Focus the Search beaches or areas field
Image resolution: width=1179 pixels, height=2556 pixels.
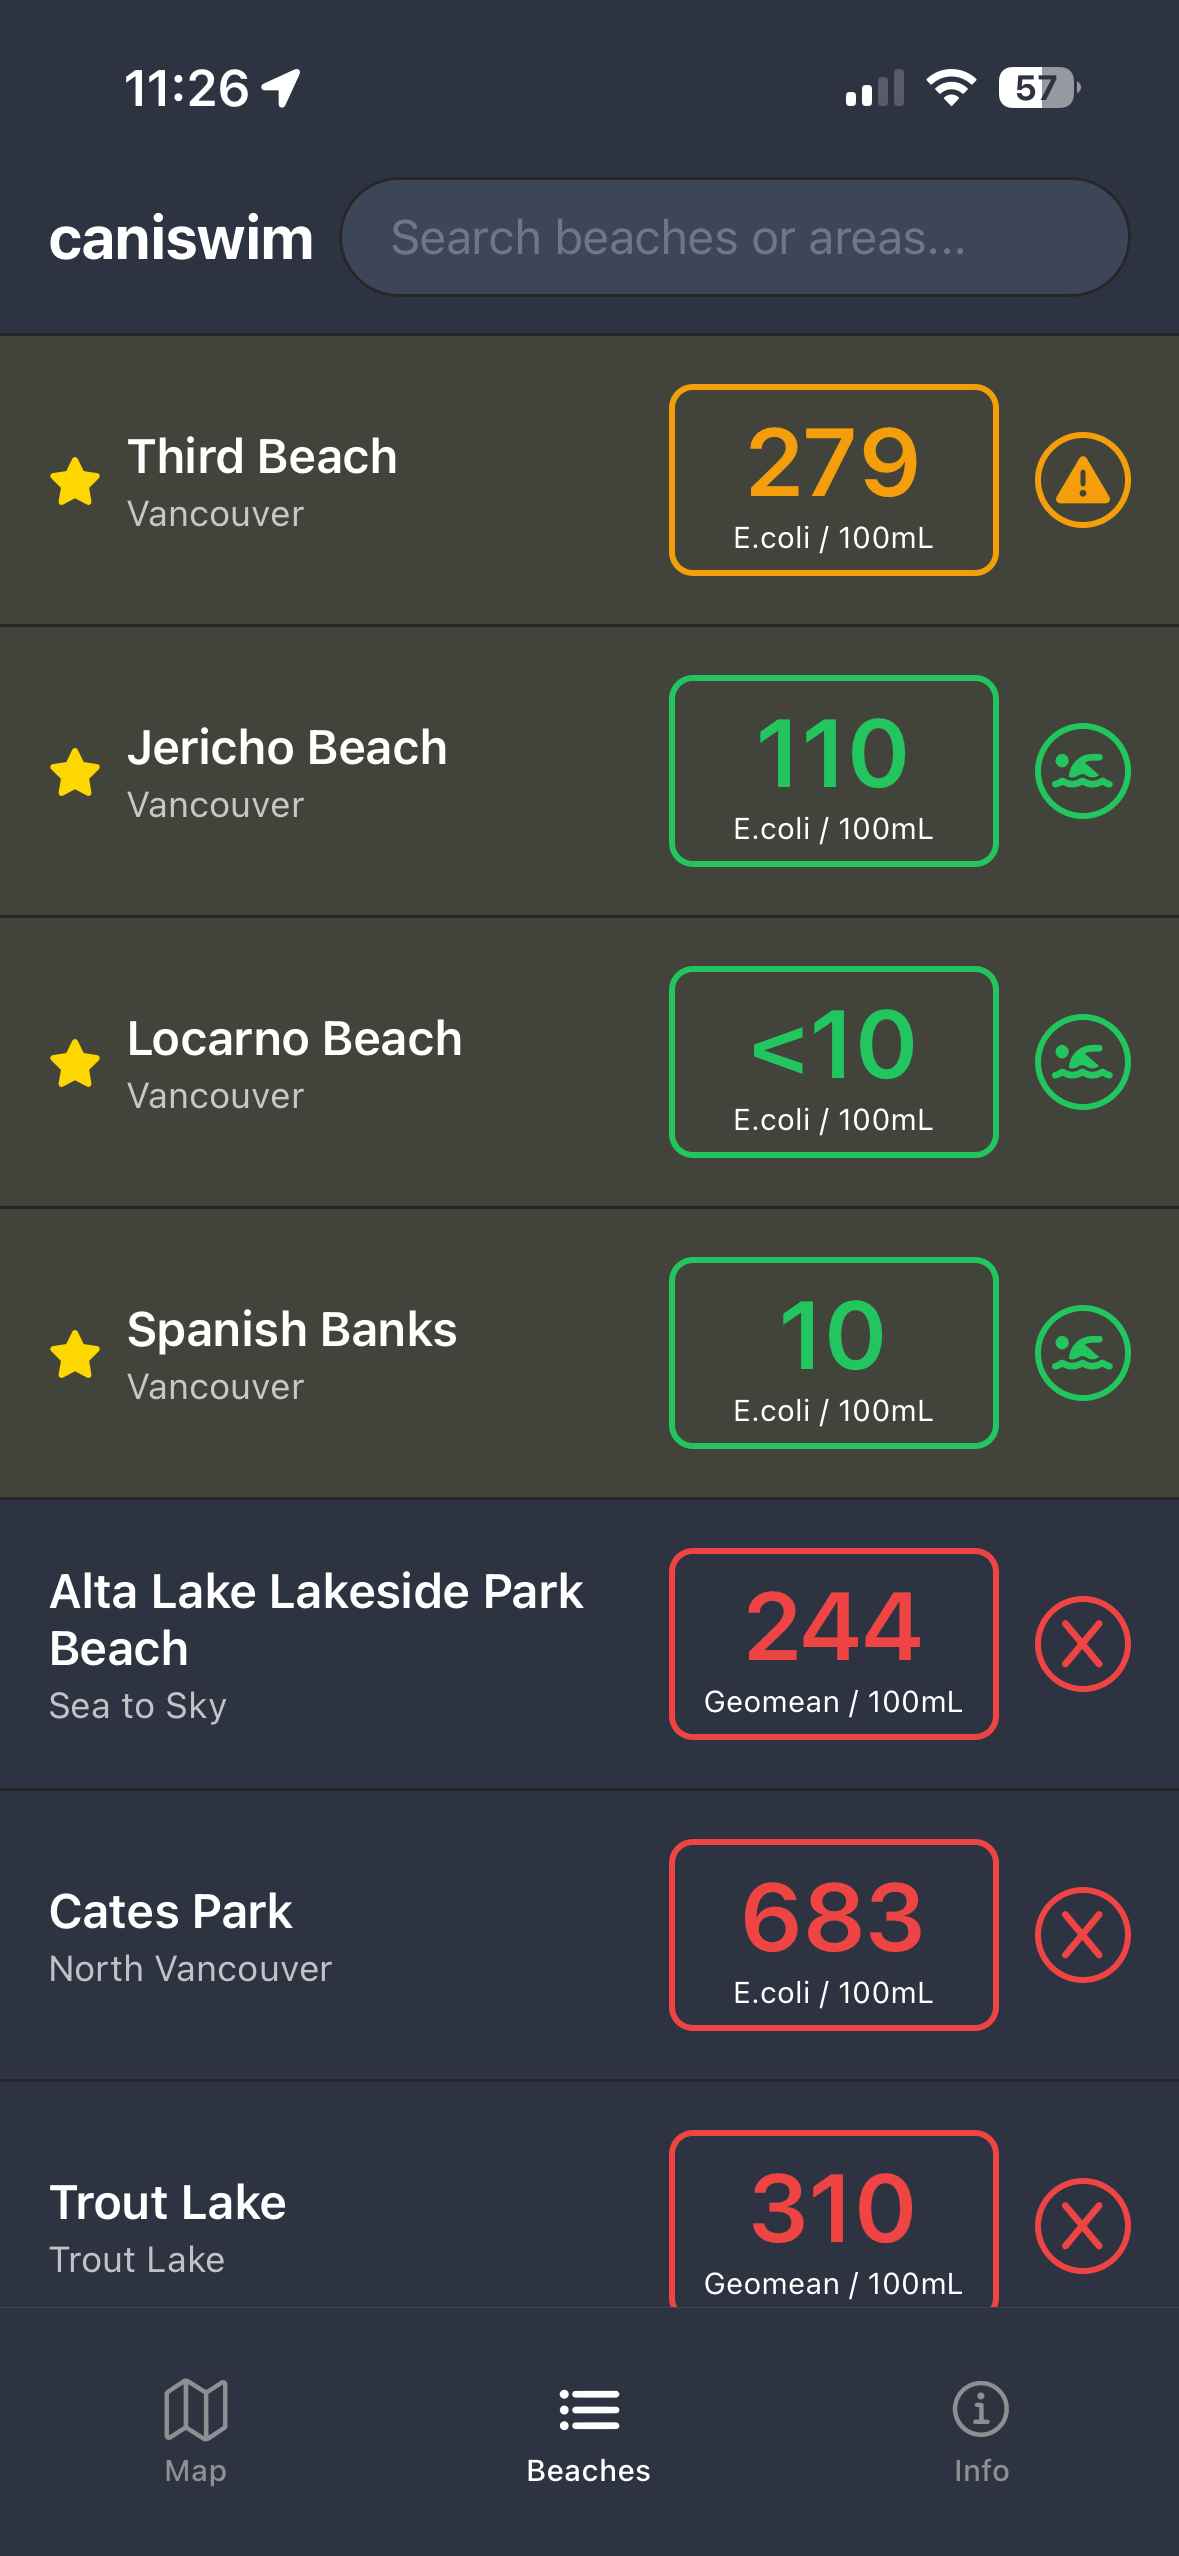(735, 238)
